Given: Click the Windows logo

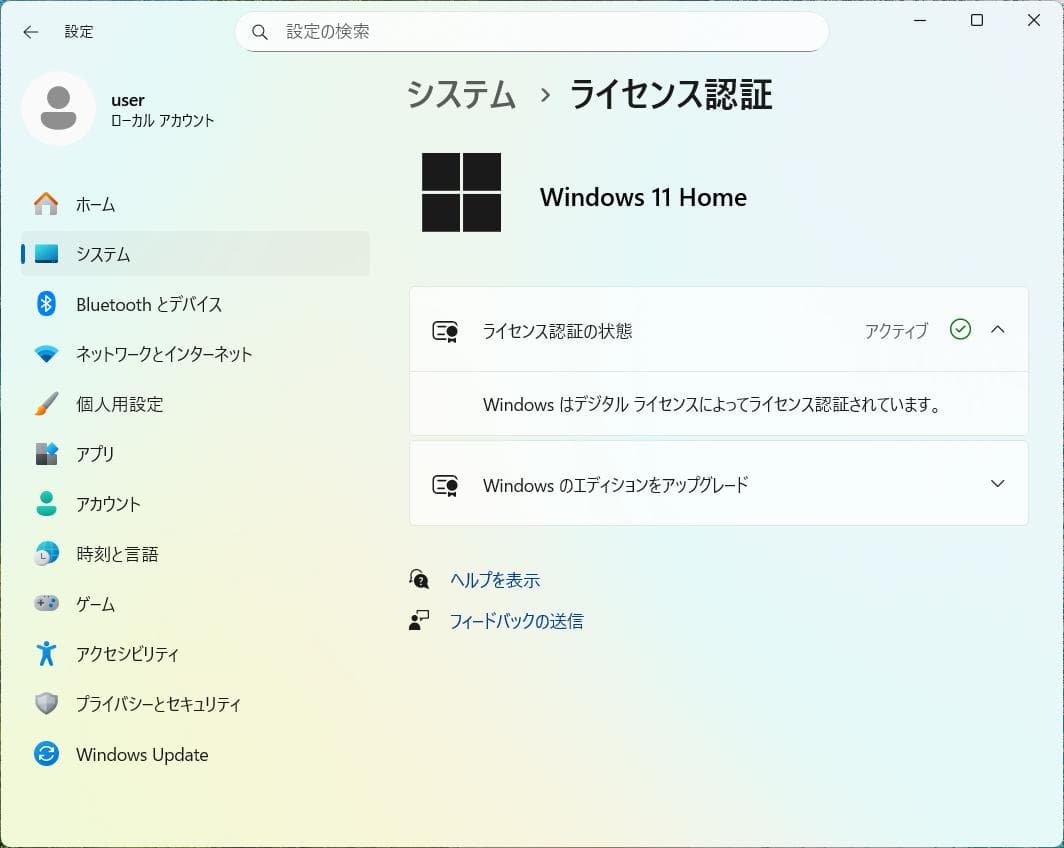Looking at the screenshot, I should pyautogui.click(x=461, y=192).
